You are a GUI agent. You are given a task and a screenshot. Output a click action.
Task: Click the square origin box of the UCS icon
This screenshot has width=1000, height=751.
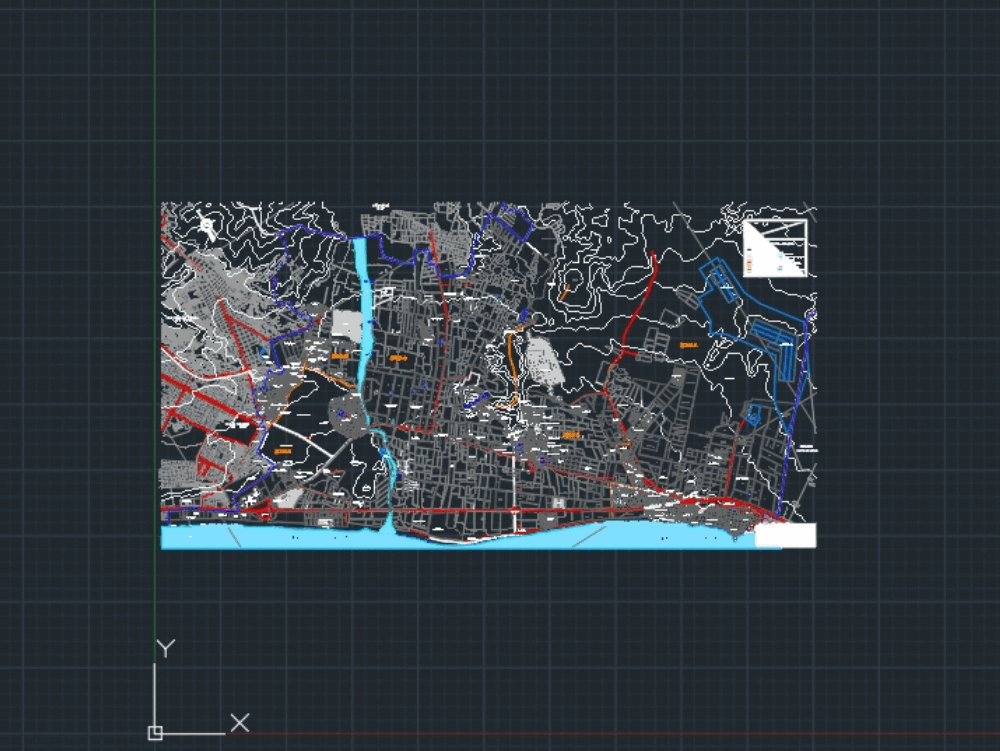[x=156, y=733]
